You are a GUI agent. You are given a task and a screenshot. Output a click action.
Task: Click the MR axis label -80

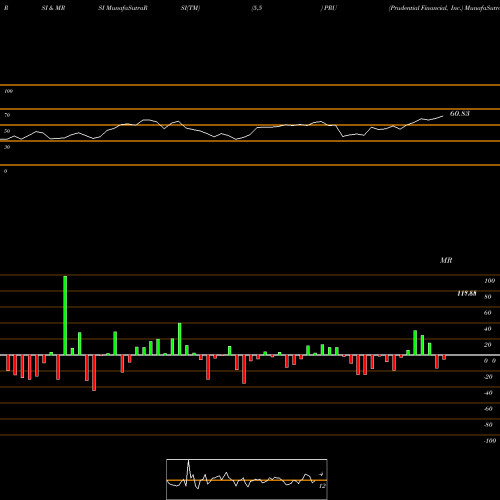488,425
